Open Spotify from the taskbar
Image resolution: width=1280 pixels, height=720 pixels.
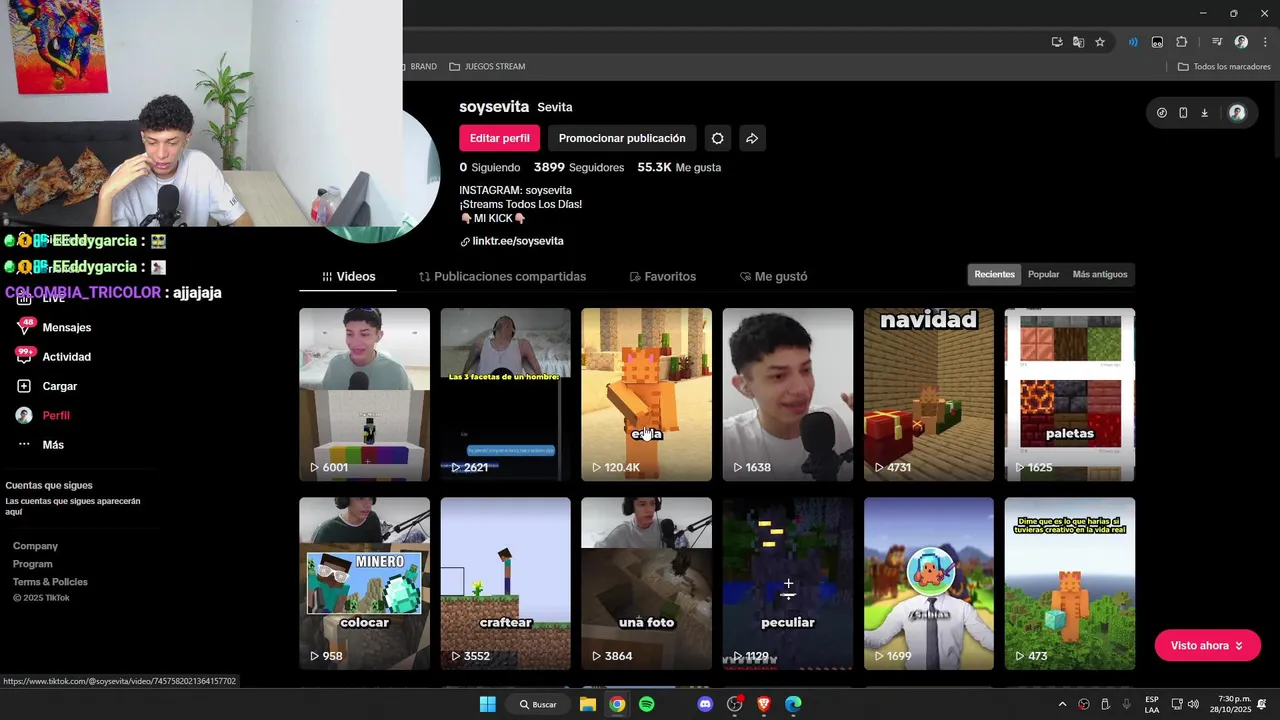point(647,704)
